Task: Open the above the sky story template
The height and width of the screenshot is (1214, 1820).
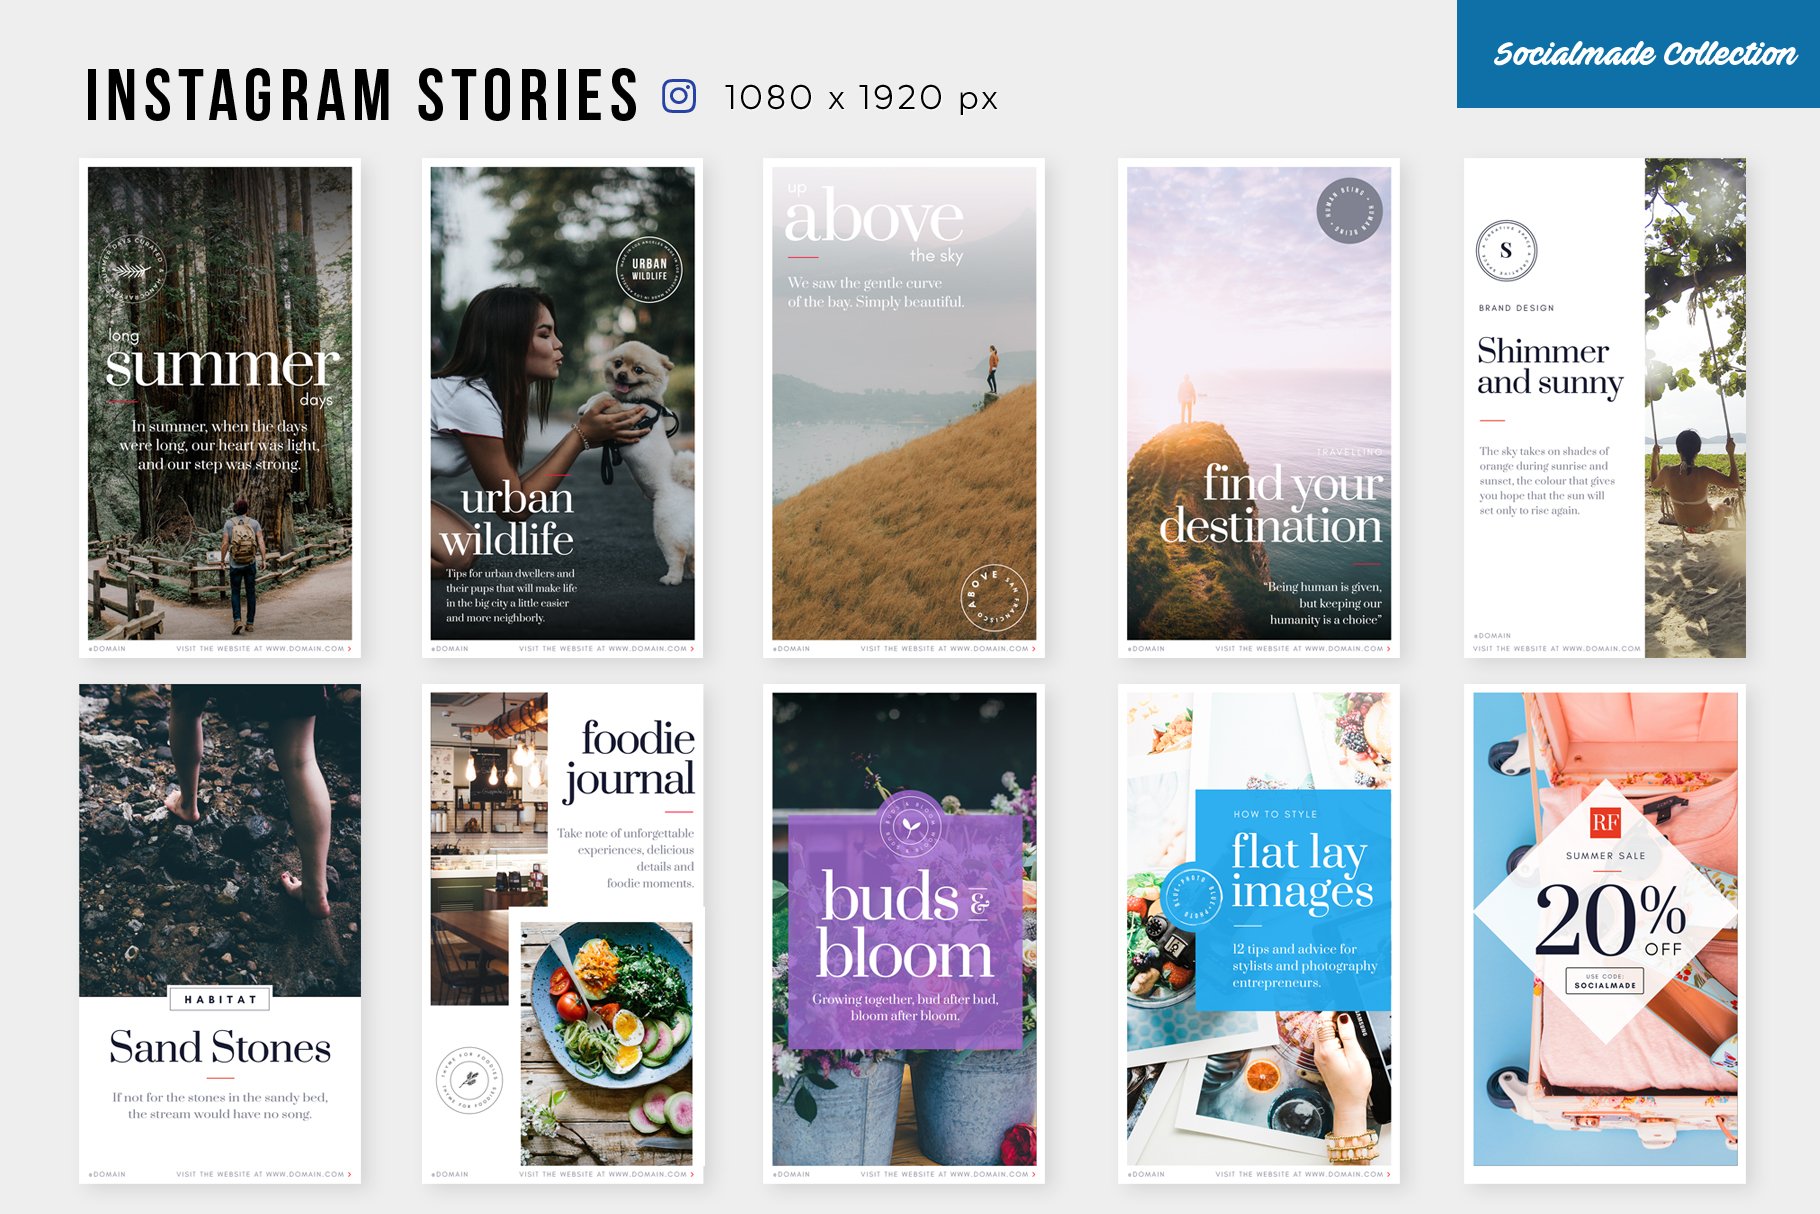Action: (904, 408)
